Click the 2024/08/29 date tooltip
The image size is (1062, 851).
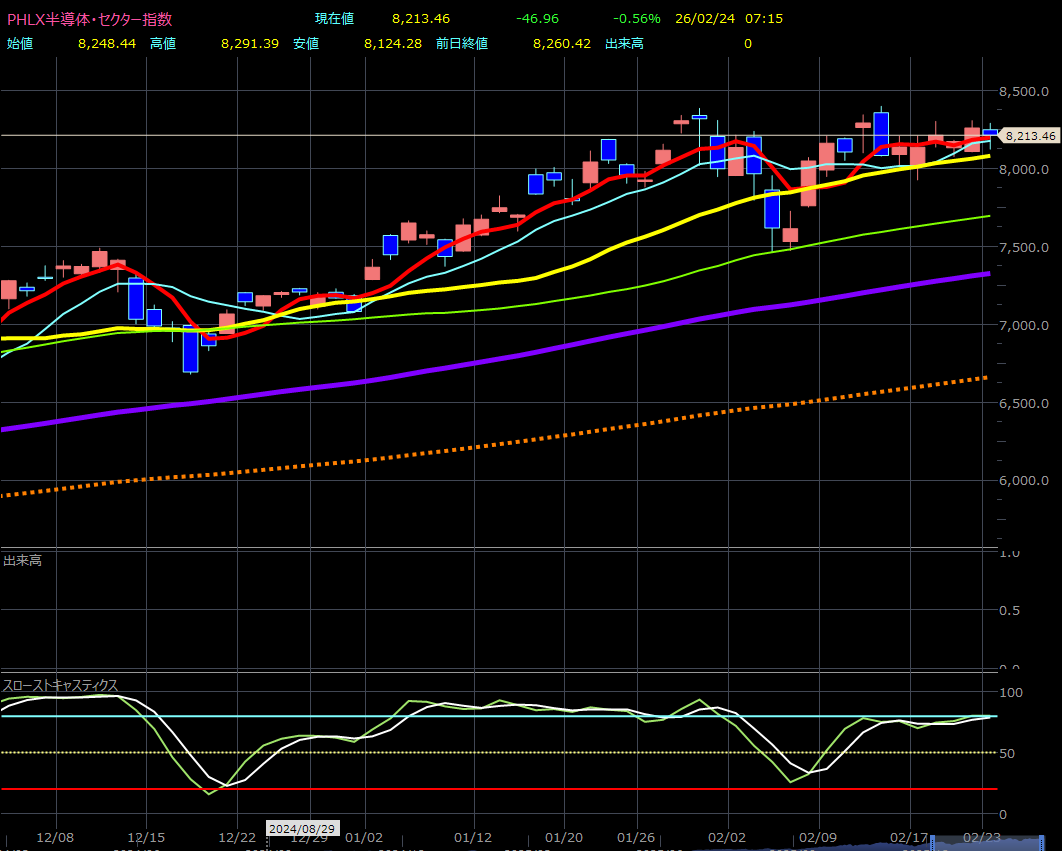tap(302, 828)
